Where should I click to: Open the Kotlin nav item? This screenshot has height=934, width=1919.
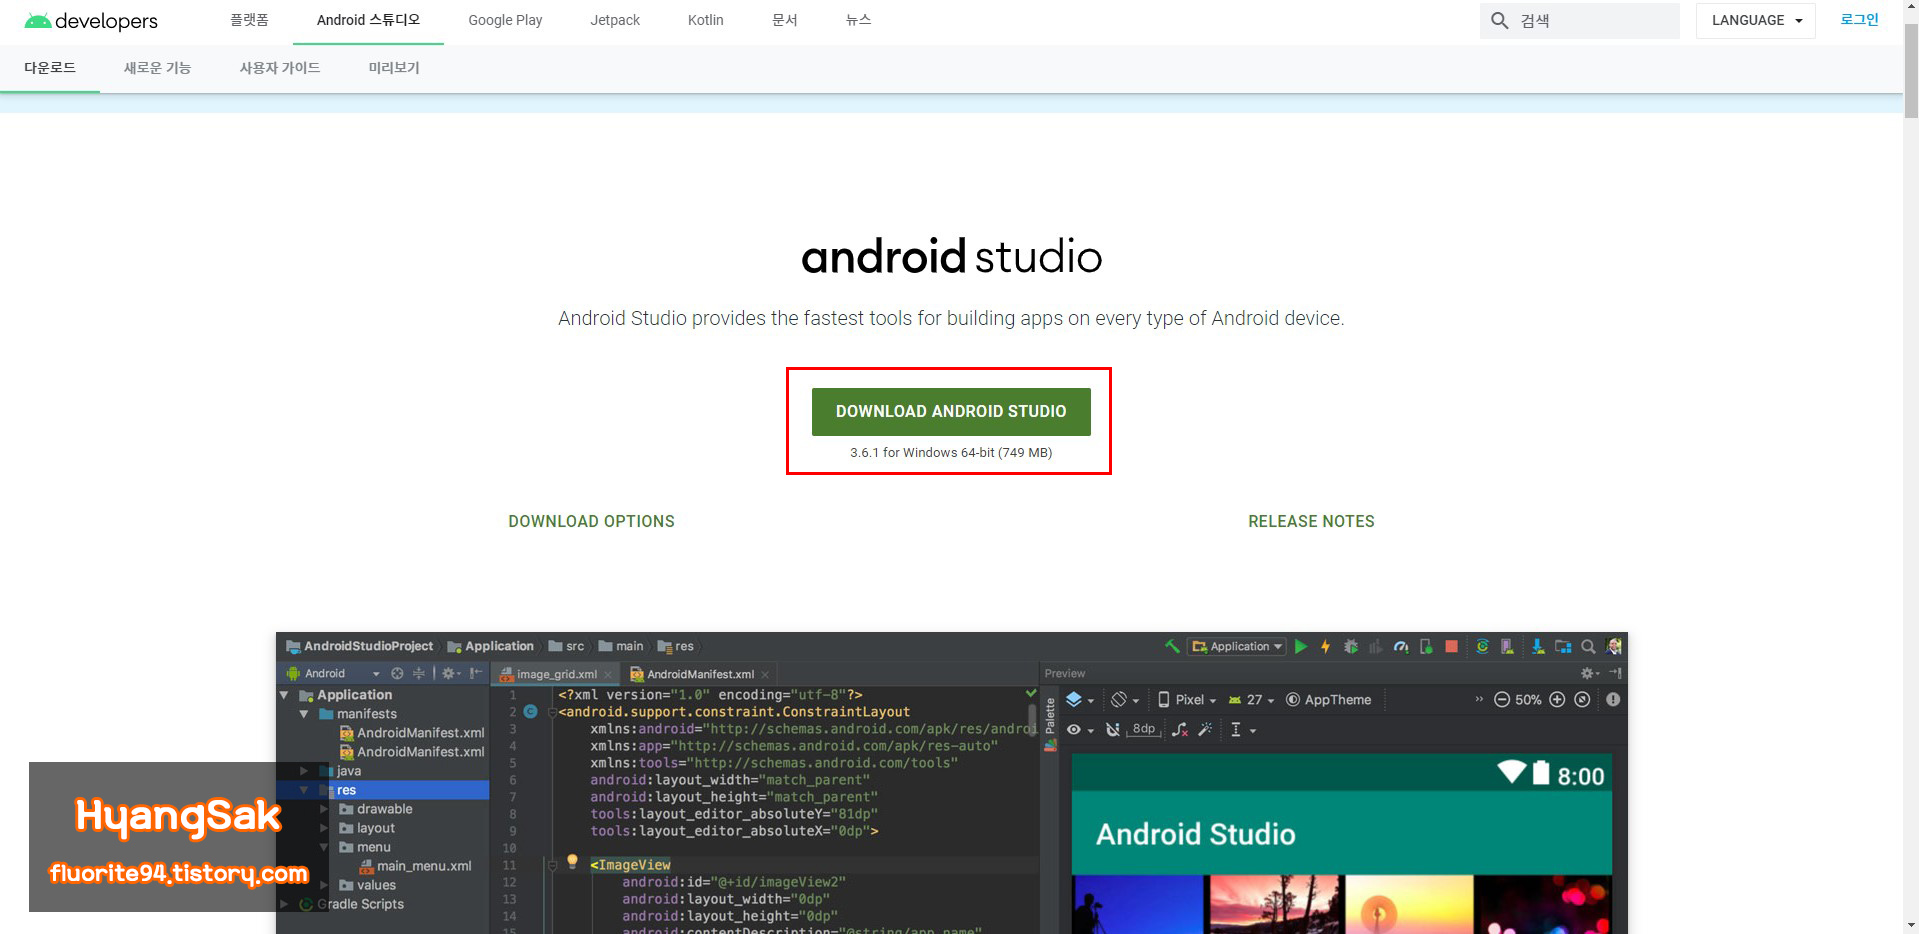tap(705, 20)
